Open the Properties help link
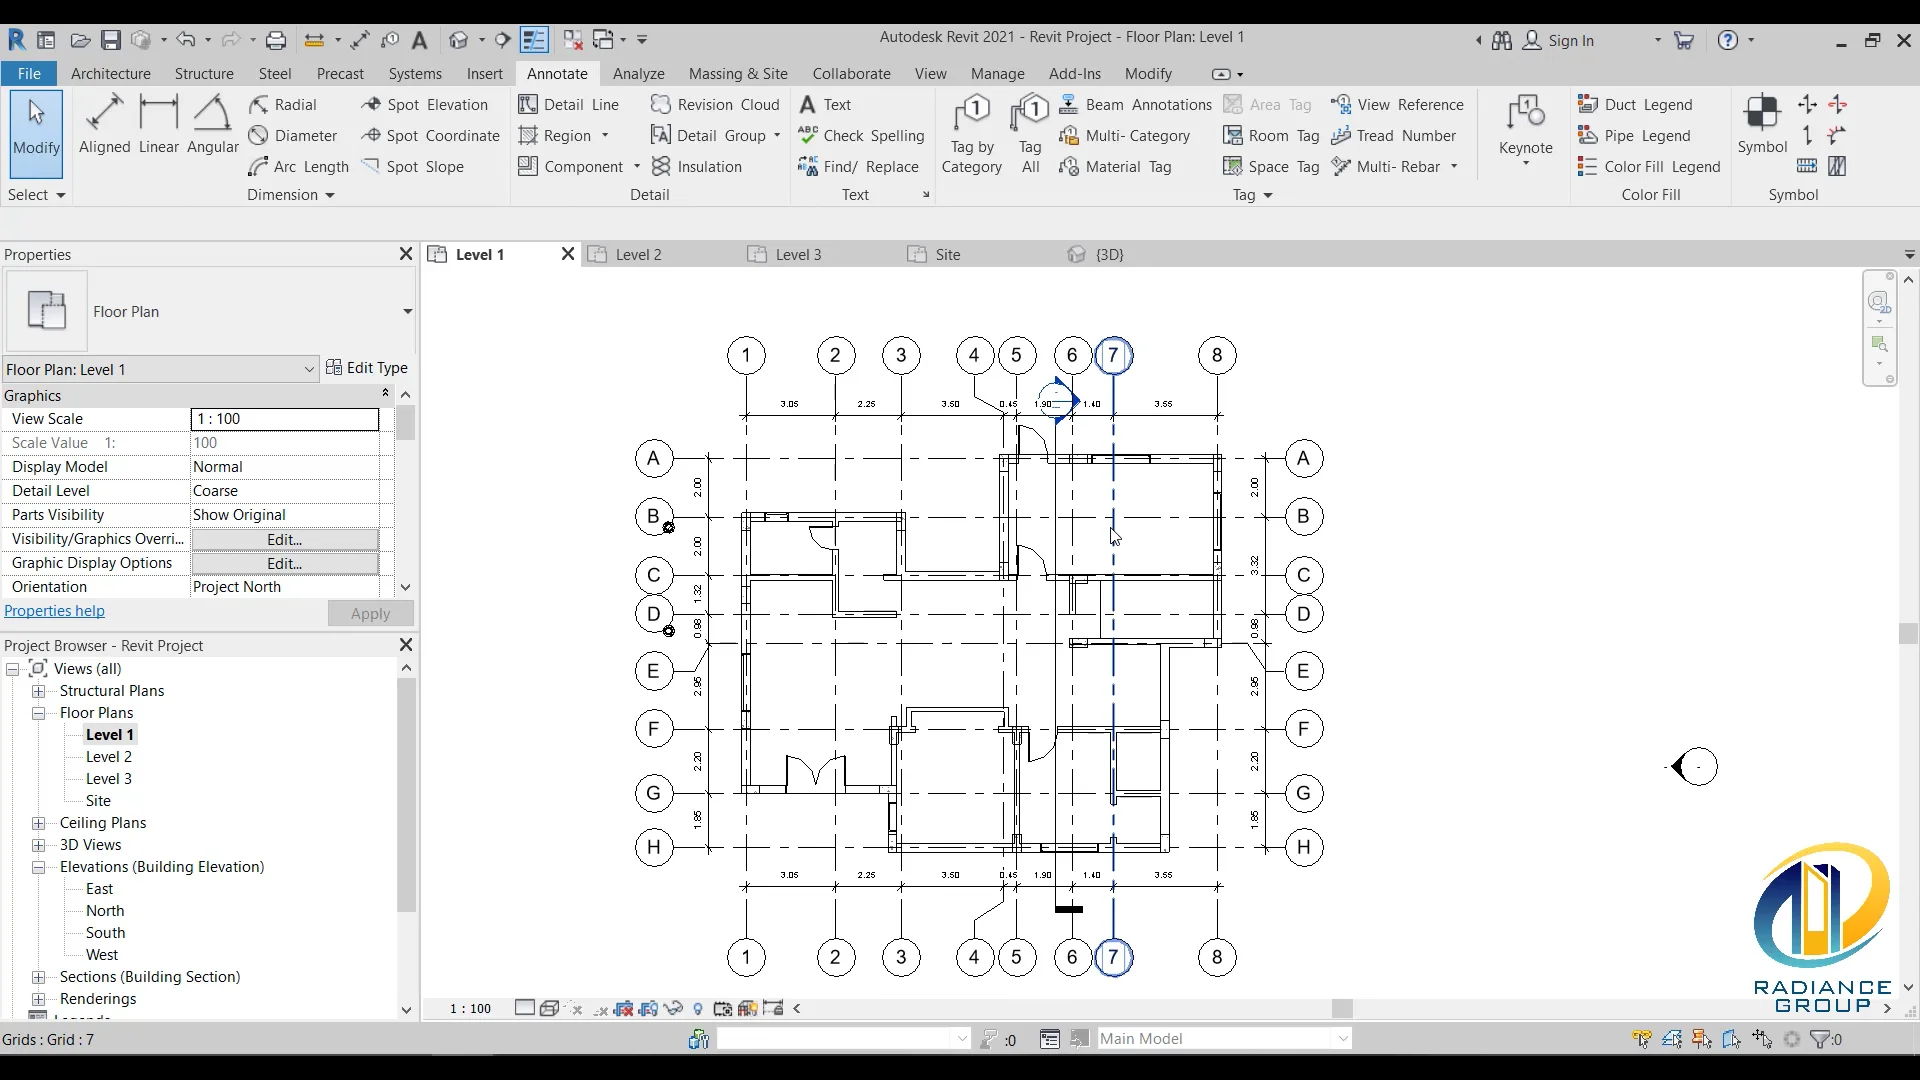The width and height of the screenshot is (1920, 1080). [55, 611]
